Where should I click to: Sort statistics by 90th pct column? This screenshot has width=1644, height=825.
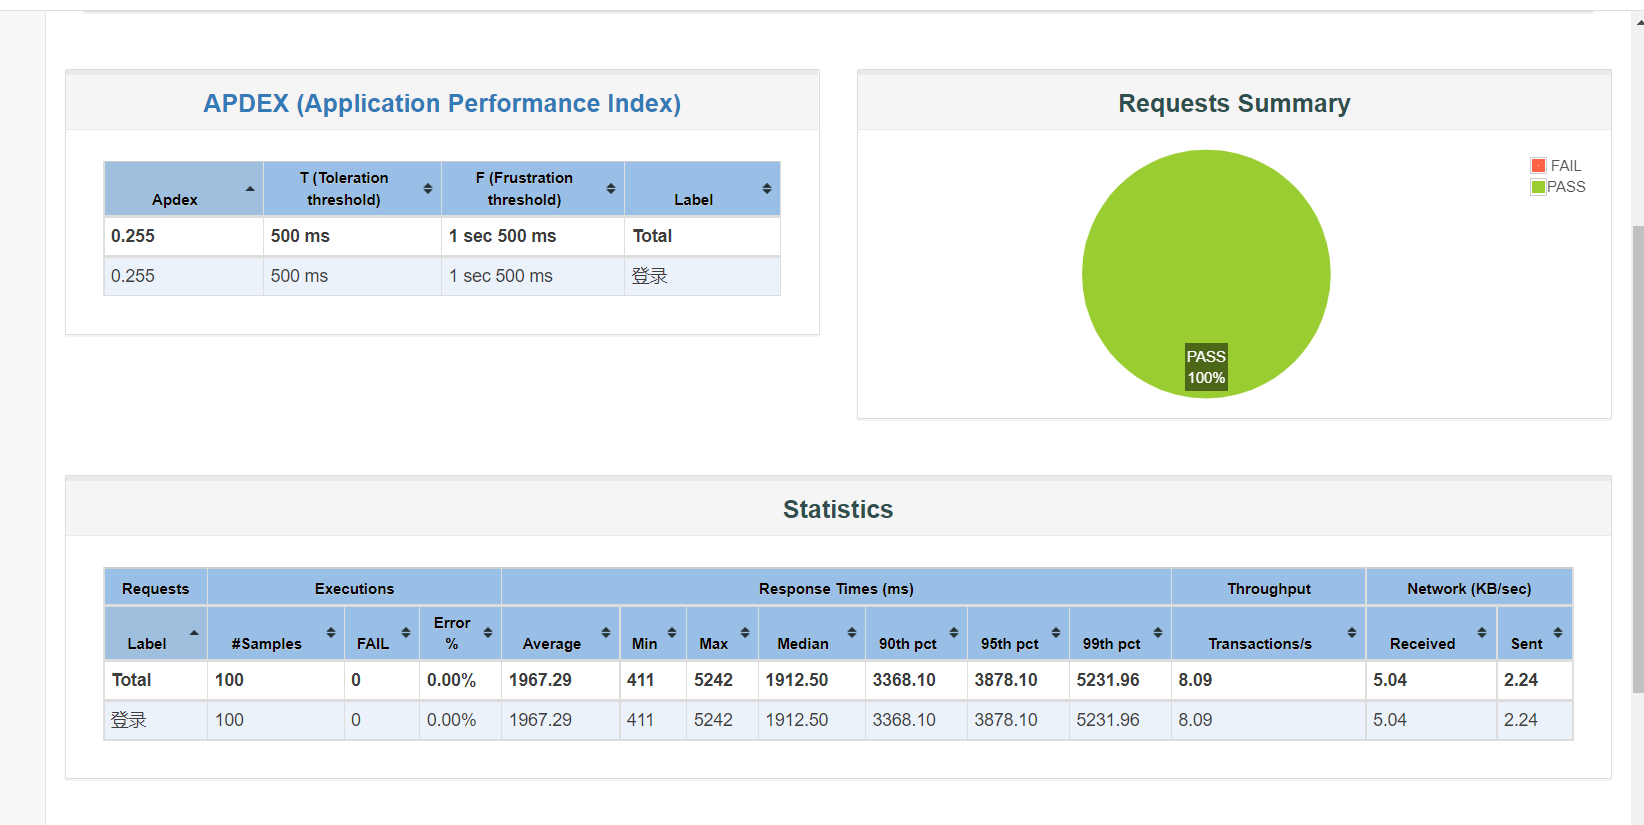coord(916,633)
